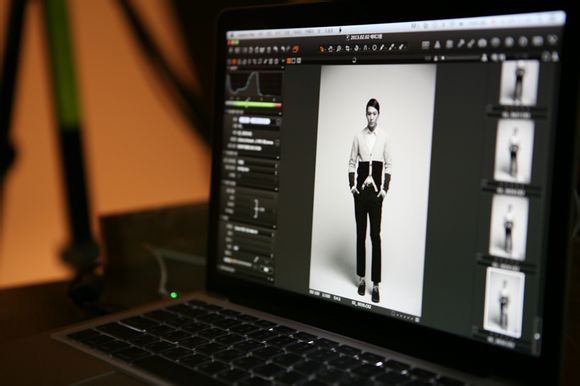Screen dimensions: 580x386
Task: Select the hand pan cursor tool
Action: [331, 49]
